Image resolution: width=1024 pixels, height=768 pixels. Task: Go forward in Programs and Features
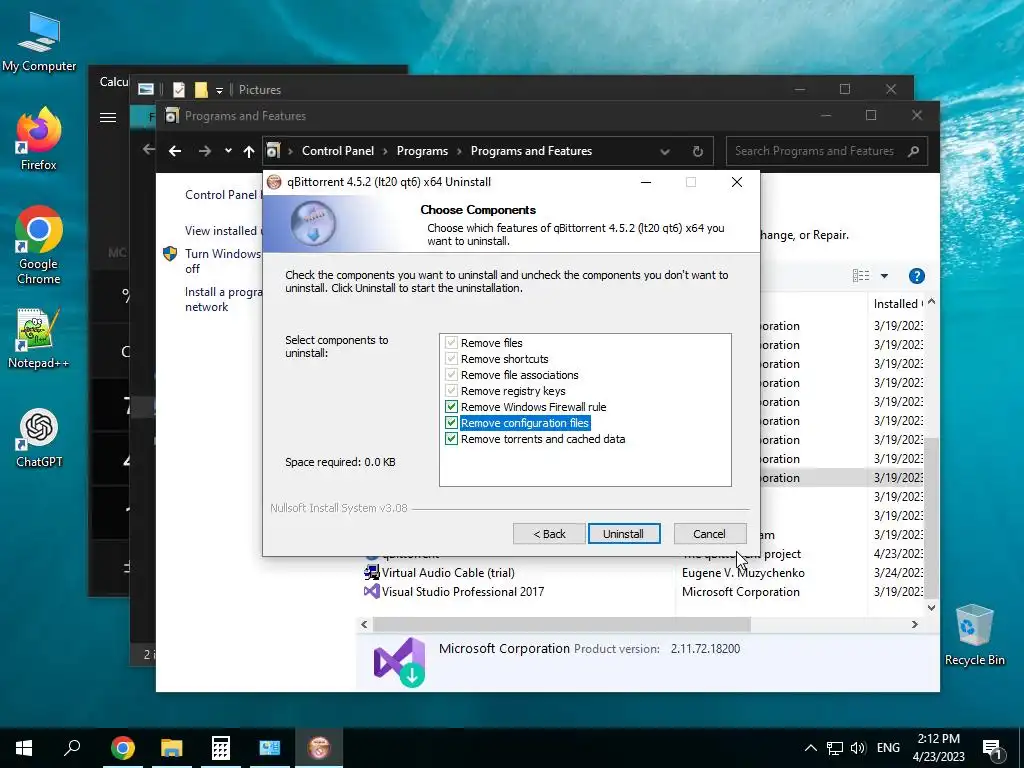205,151
